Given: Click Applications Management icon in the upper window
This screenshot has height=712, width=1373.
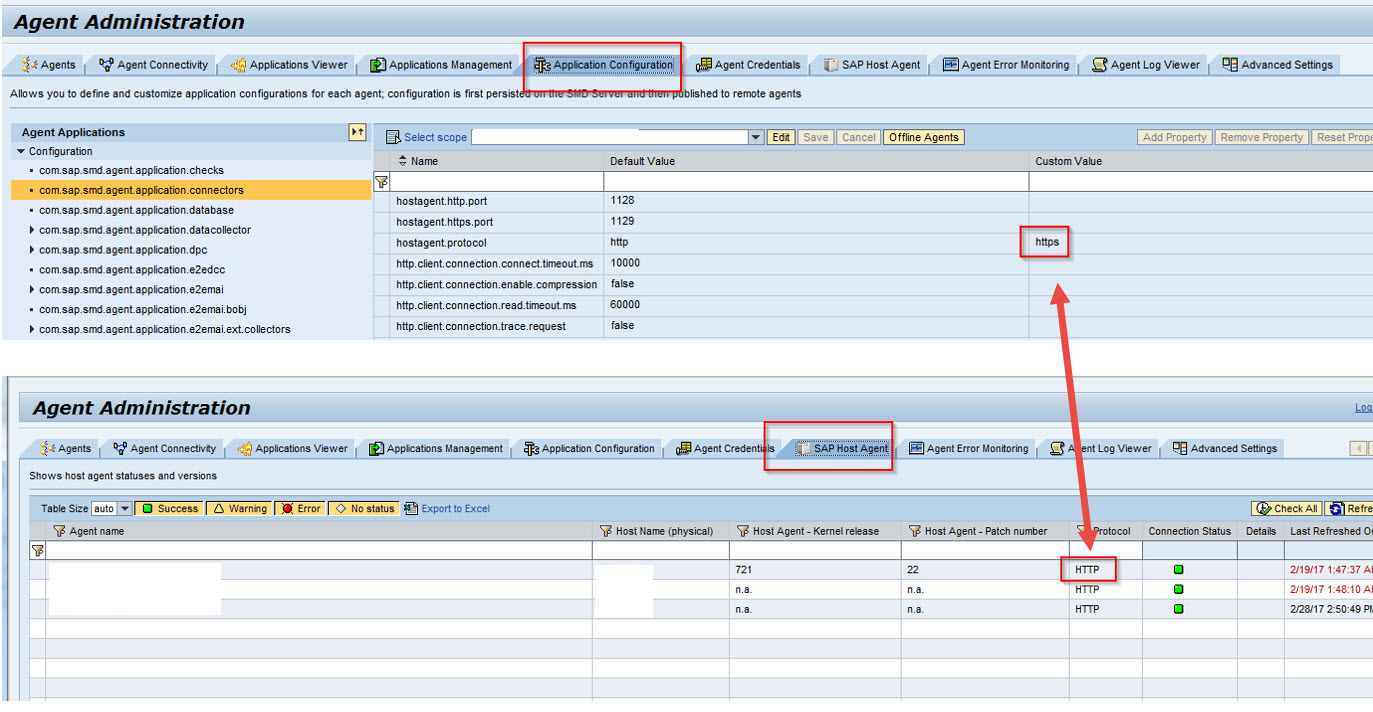Looking at the screenshot, I should 378,65.
